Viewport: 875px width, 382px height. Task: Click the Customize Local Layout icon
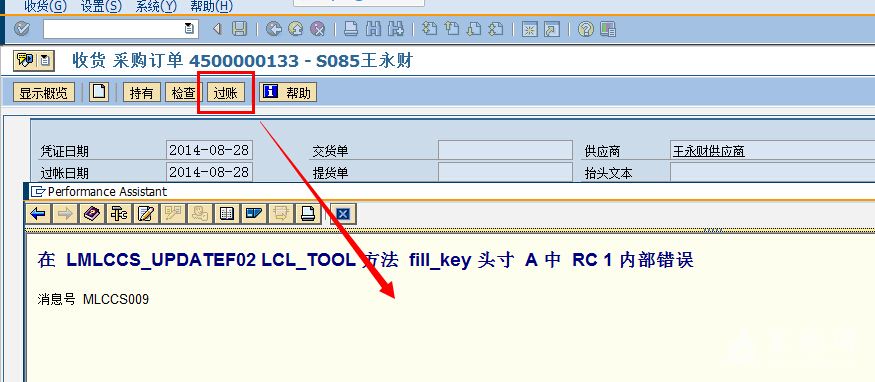click(608, 29)
